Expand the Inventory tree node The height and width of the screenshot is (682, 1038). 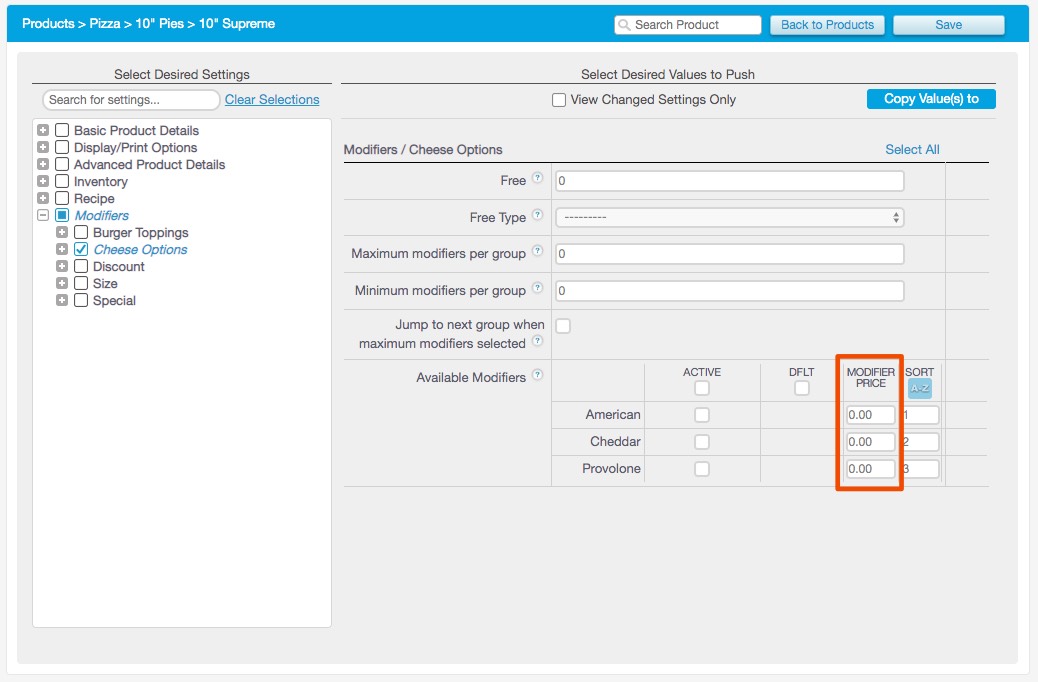[43, 182]
